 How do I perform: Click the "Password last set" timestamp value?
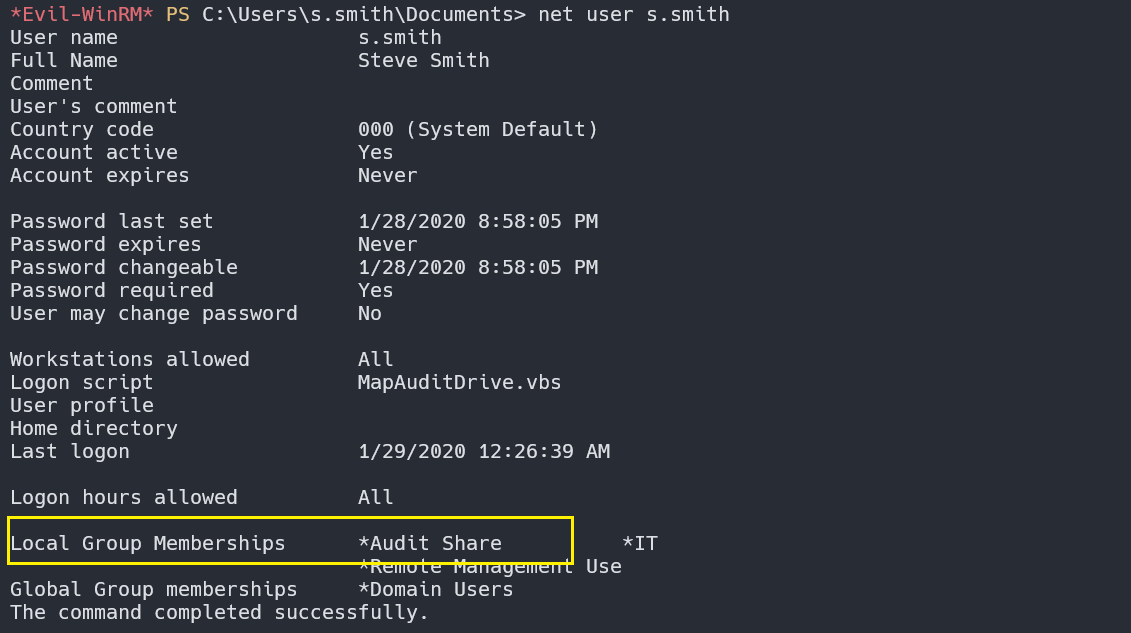[477, 222]
